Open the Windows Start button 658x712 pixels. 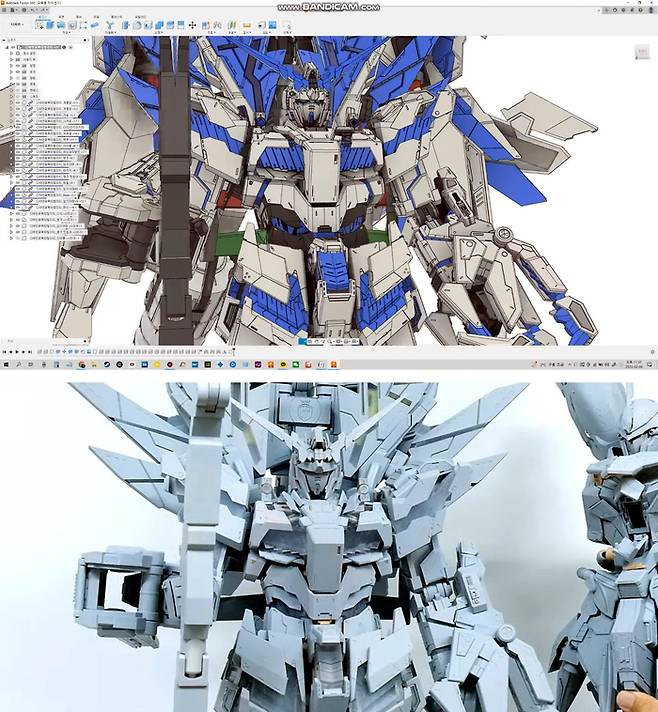point(6,364)
